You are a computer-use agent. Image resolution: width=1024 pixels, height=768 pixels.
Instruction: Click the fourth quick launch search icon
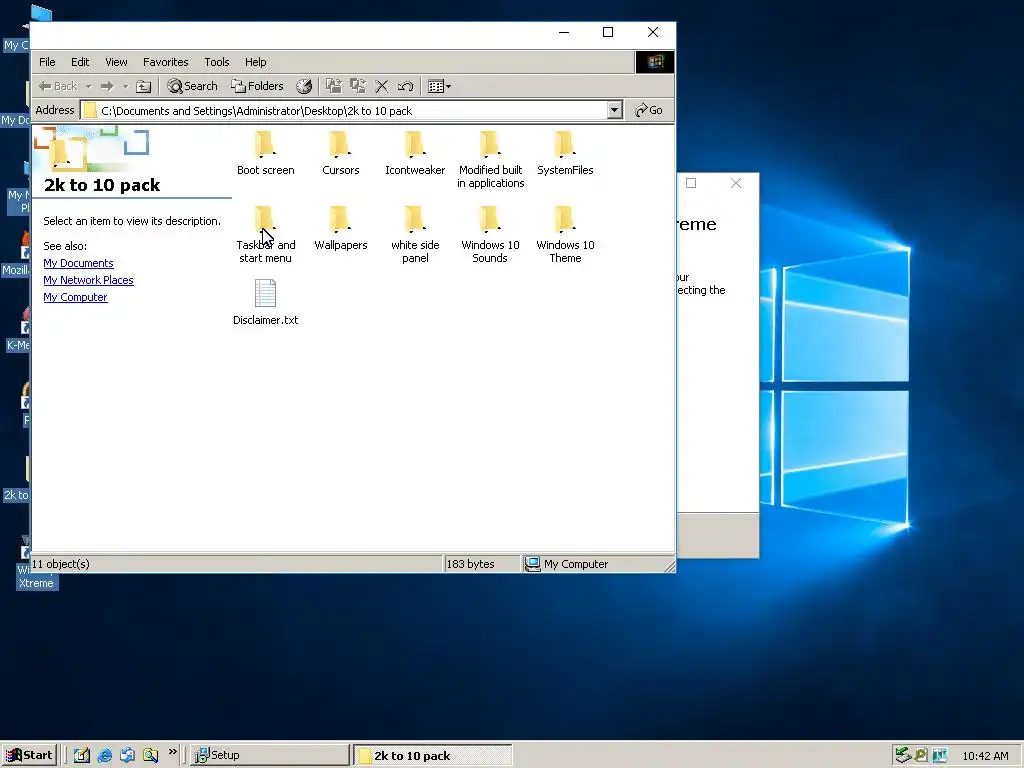tap(151, 755)
